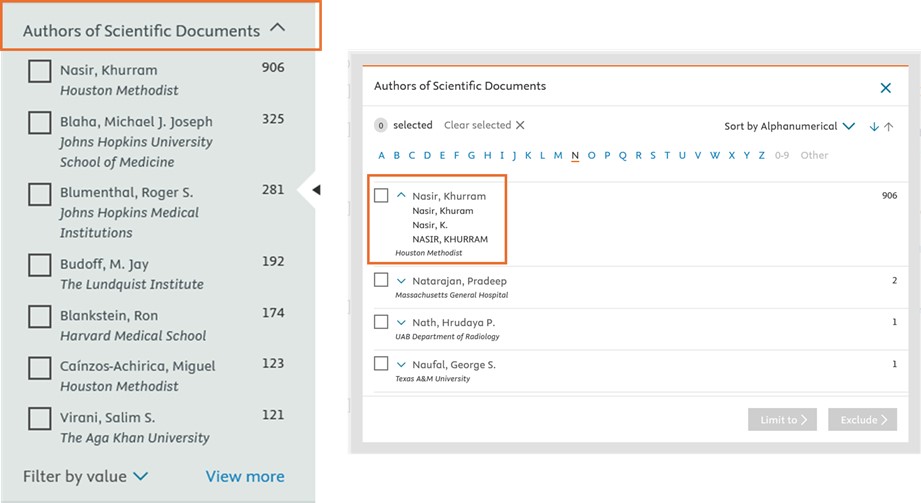Check the Blaha, Michael J. Joseph checkbox

click(39, 122)
